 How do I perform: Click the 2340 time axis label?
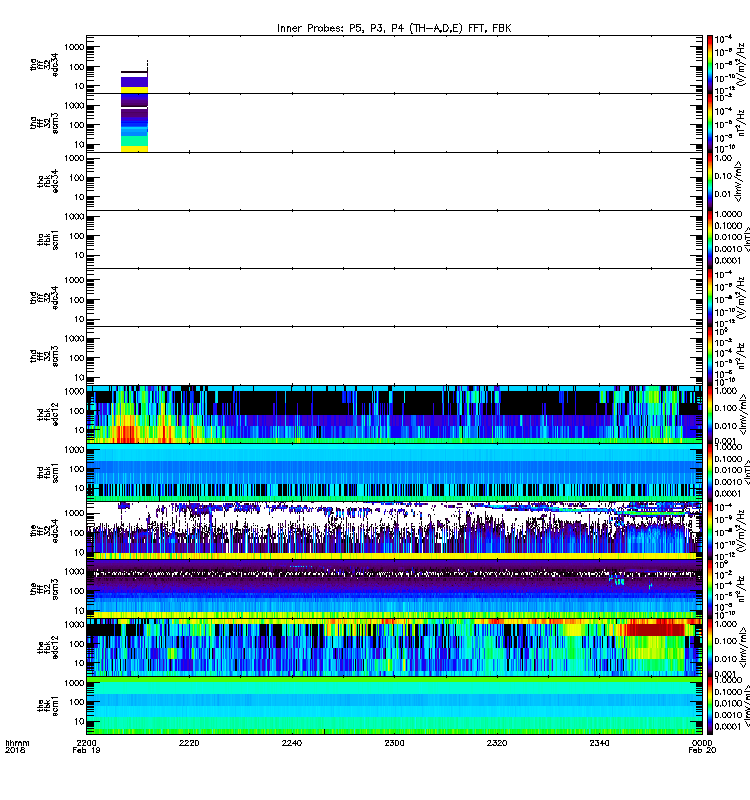[x=599, y=743]
